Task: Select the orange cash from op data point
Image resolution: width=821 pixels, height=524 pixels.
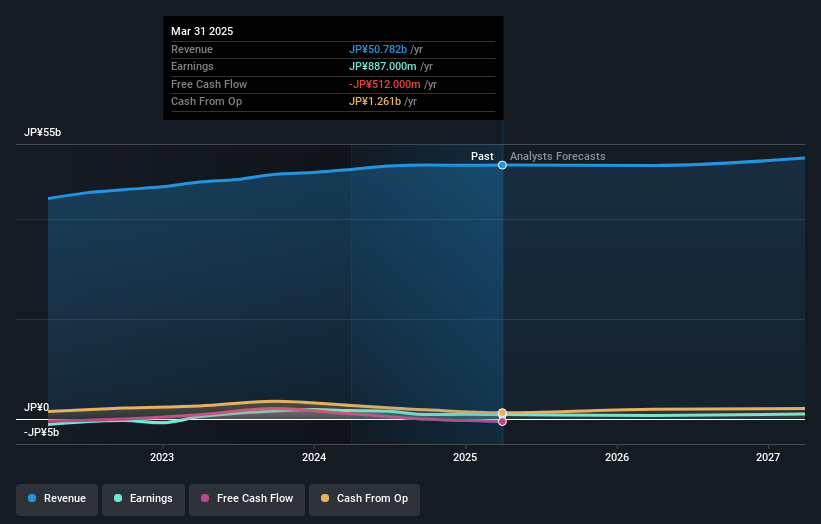Action: [x=502, y=413]
